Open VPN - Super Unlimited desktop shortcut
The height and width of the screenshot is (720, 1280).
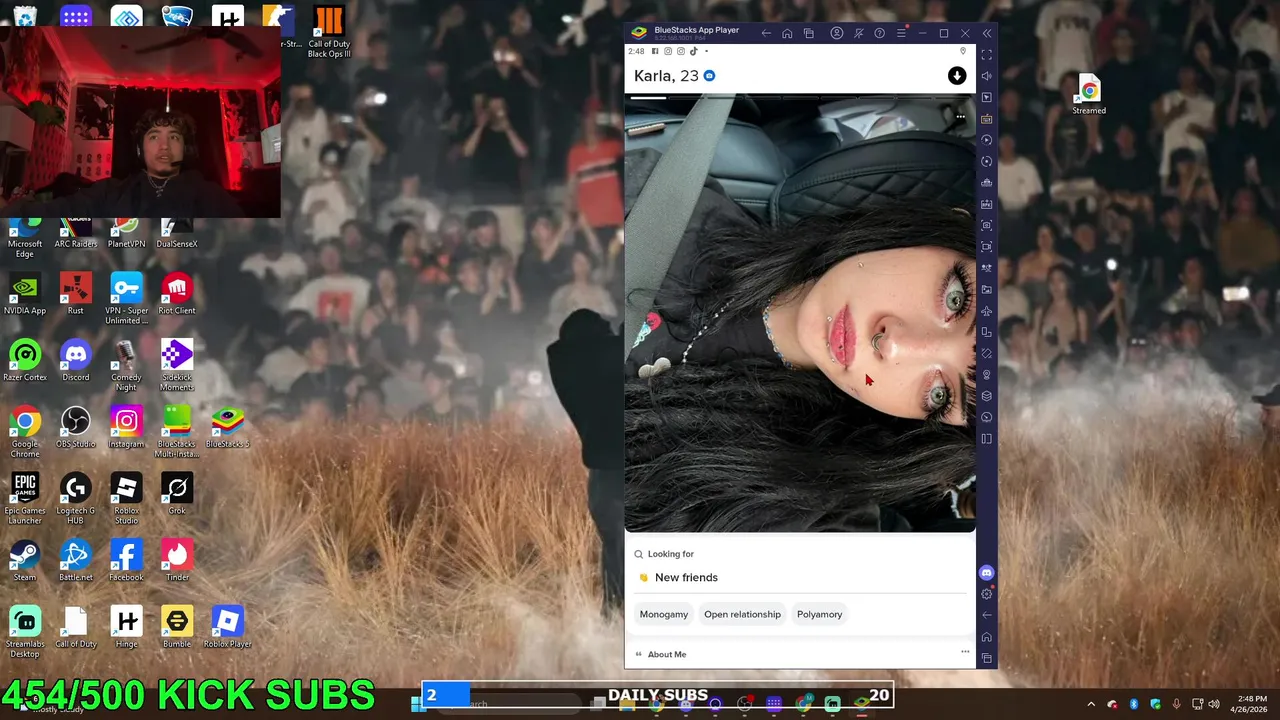pyautogui.click(x=126, y=298)
